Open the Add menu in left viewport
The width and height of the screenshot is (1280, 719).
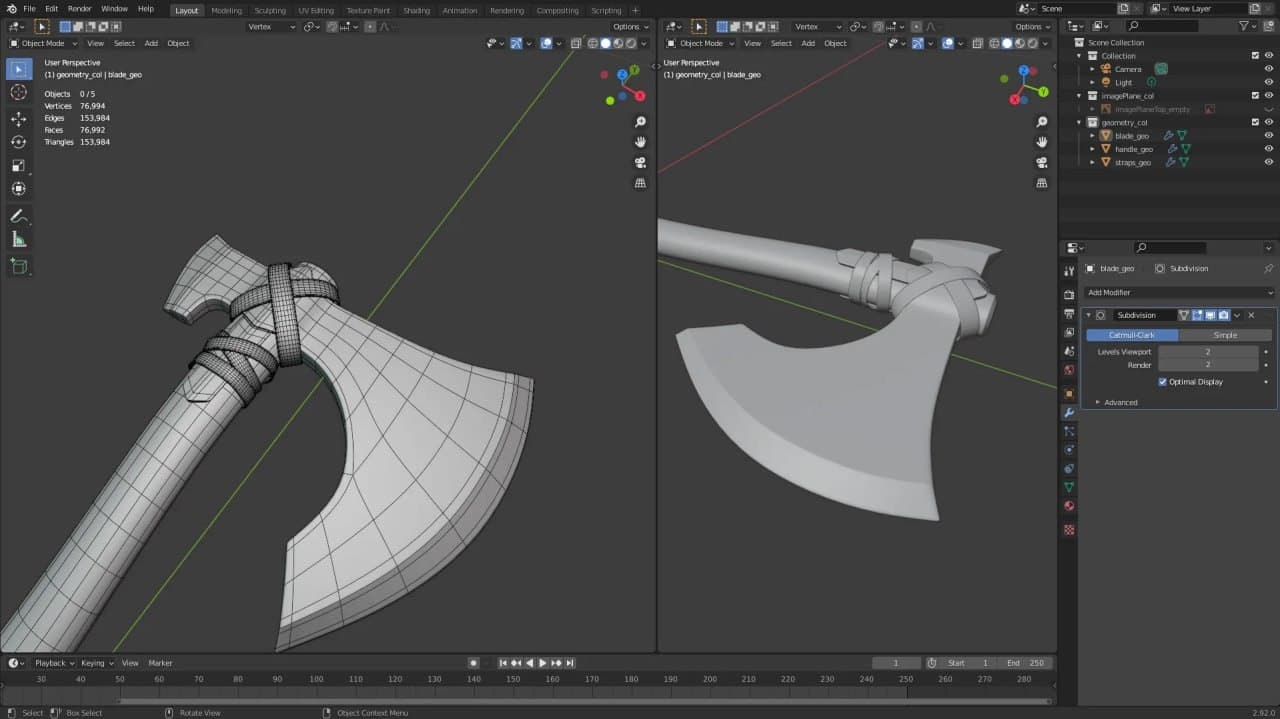coord(151,43)
